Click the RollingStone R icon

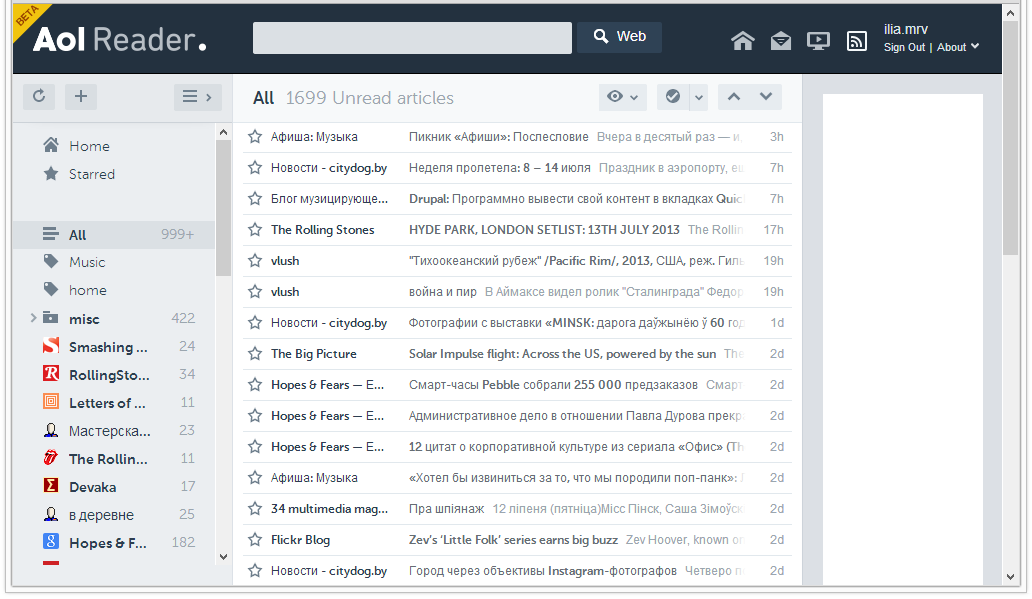(51, 374)
